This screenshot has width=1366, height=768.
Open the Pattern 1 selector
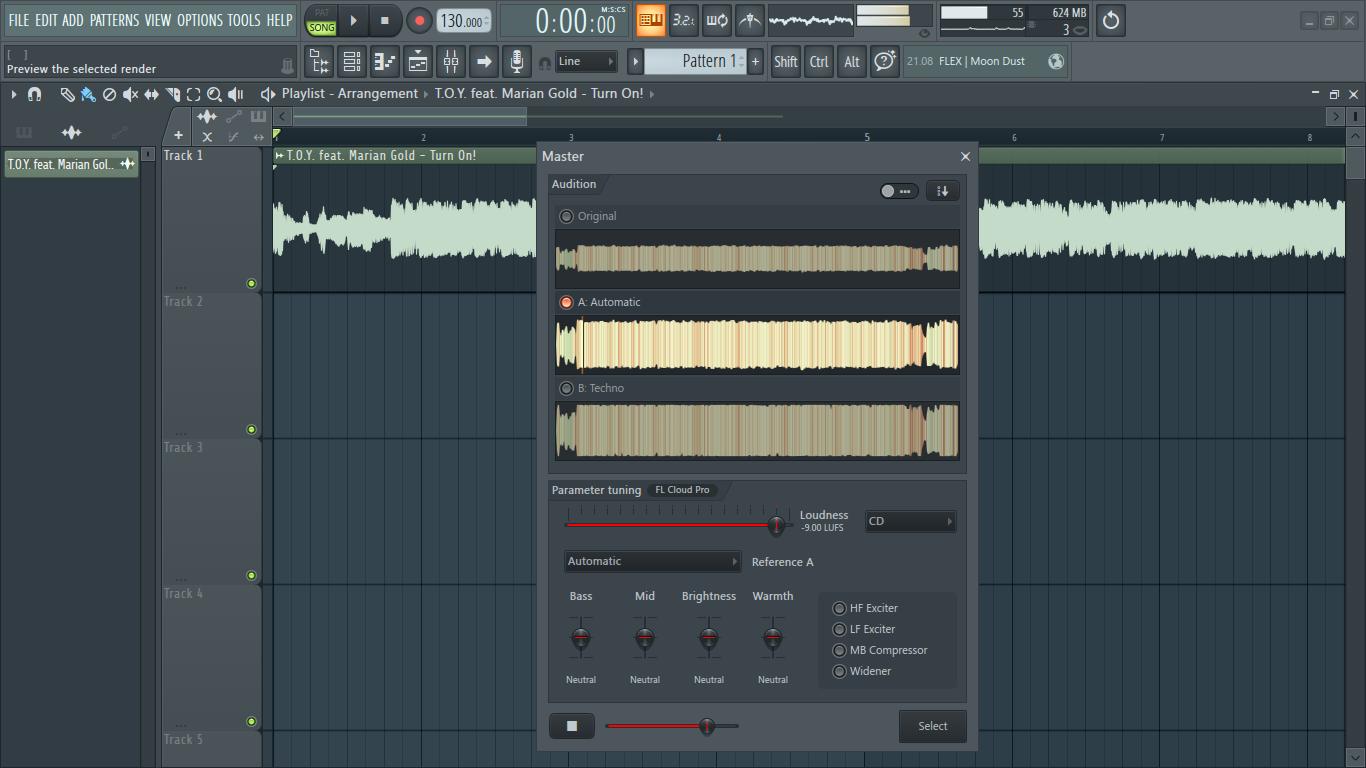(696, 62)
